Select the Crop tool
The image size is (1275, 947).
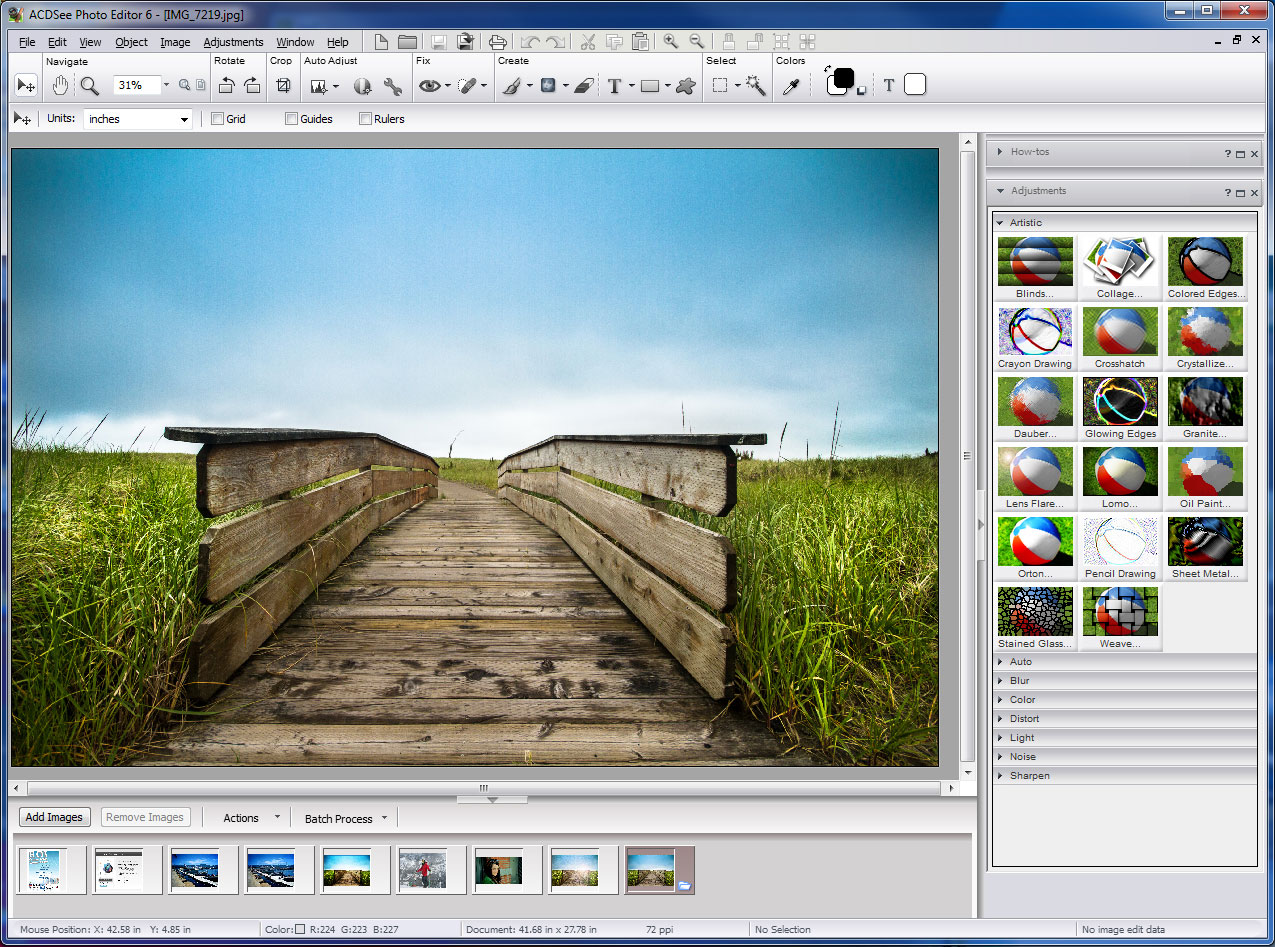pos(283,86)
